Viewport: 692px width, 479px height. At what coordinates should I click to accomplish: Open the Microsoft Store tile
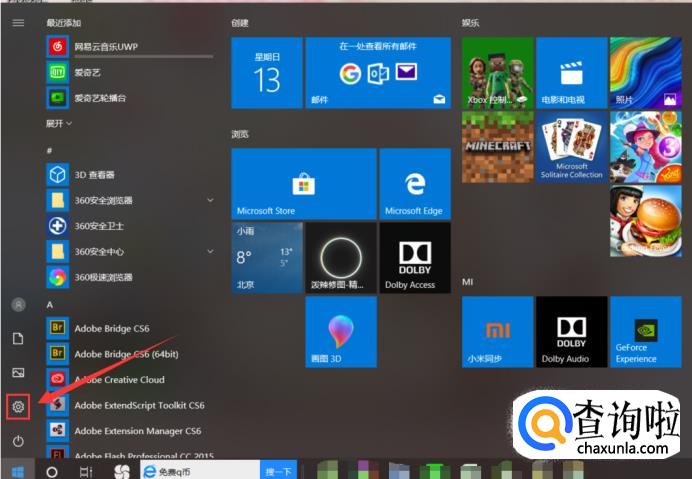[x=304, y=184]
